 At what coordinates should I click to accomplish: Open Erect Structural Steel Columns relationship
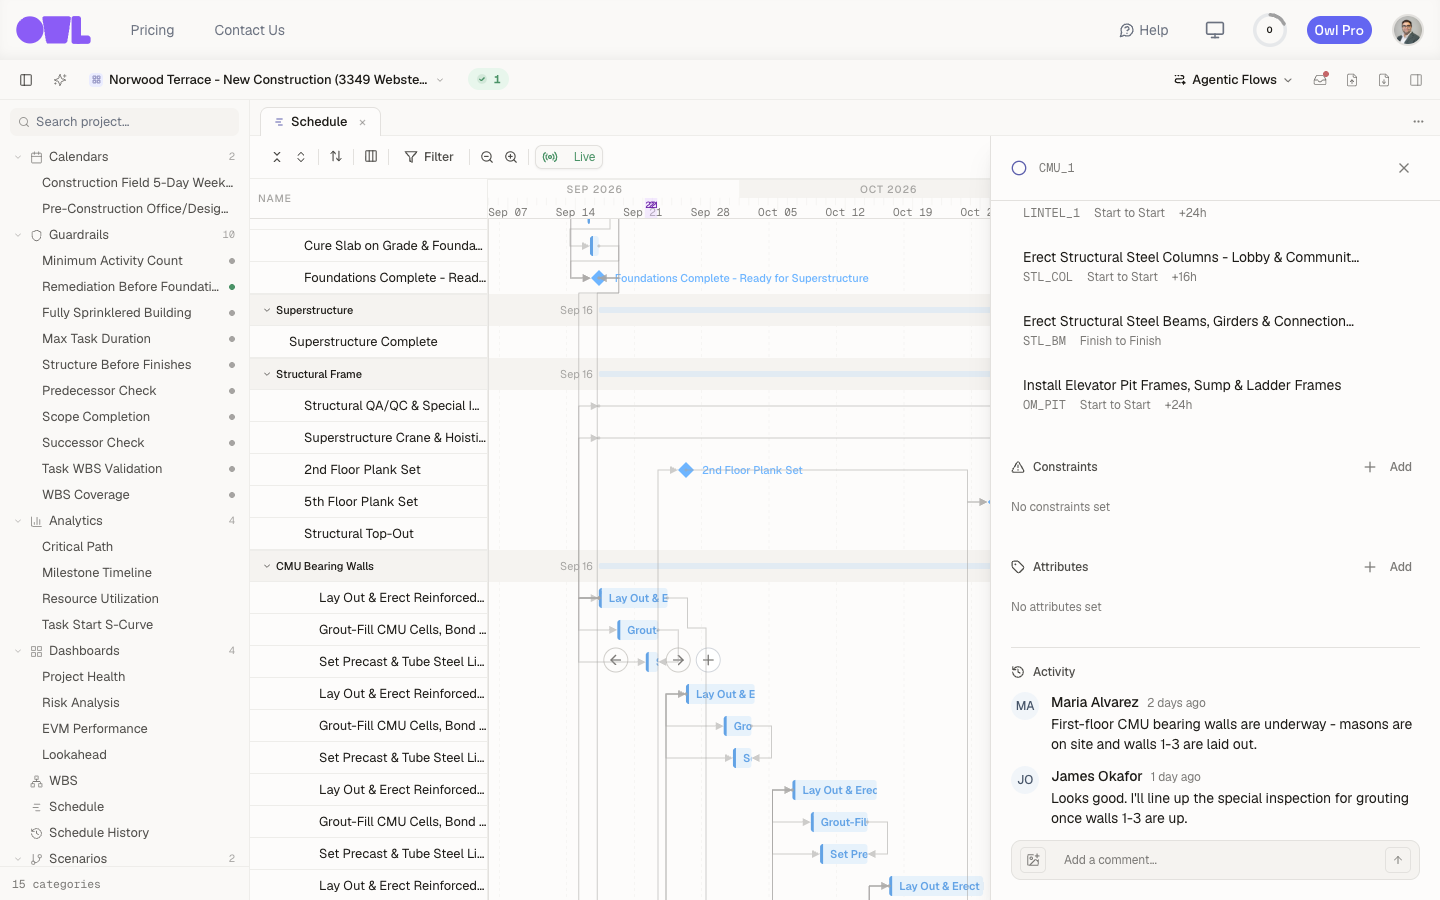[x=1190, y=266]
